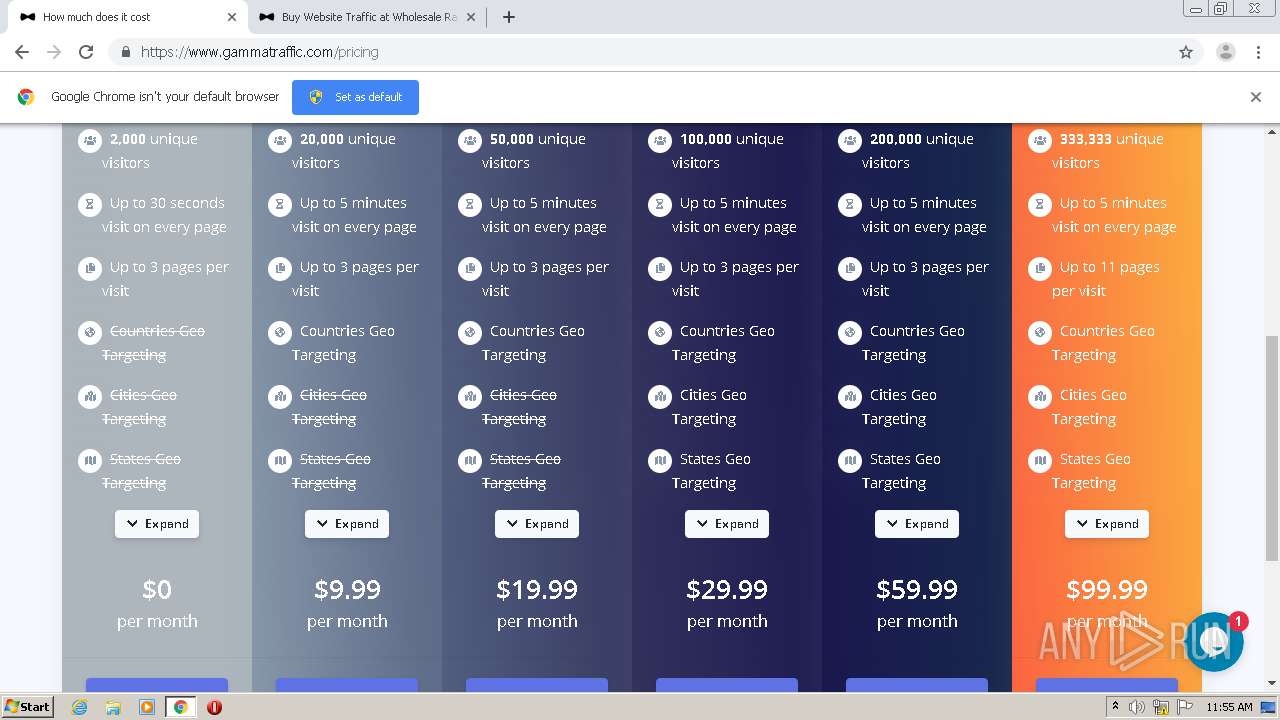
Task: Click the $99.99 price text
Action: click(1107, 589)
